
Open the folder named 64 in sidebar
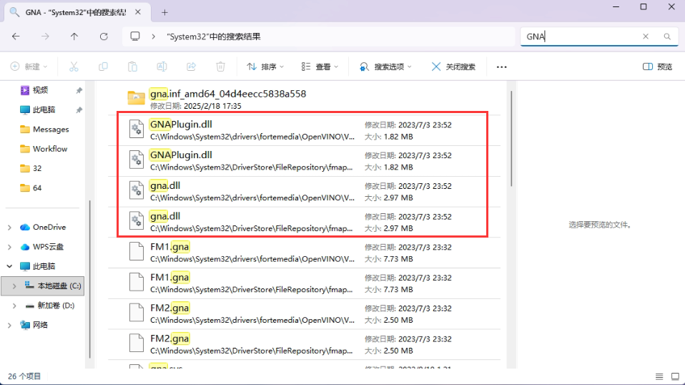click(x=37, y=188)
